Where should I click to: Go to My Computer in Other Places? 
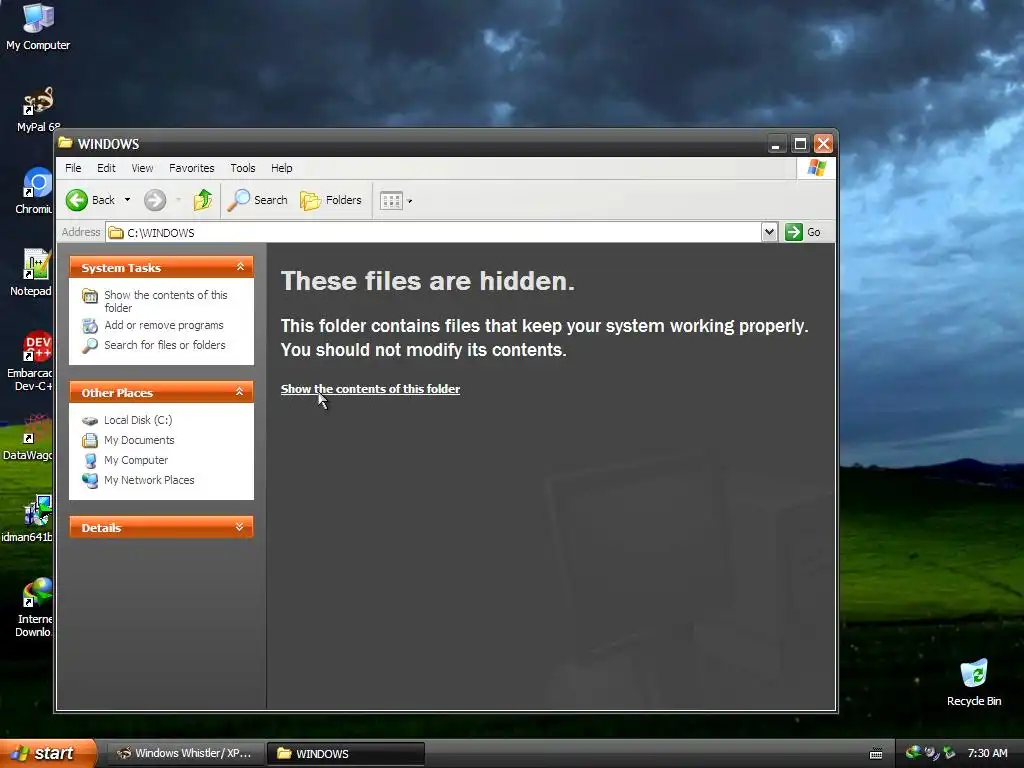[136, 460]
